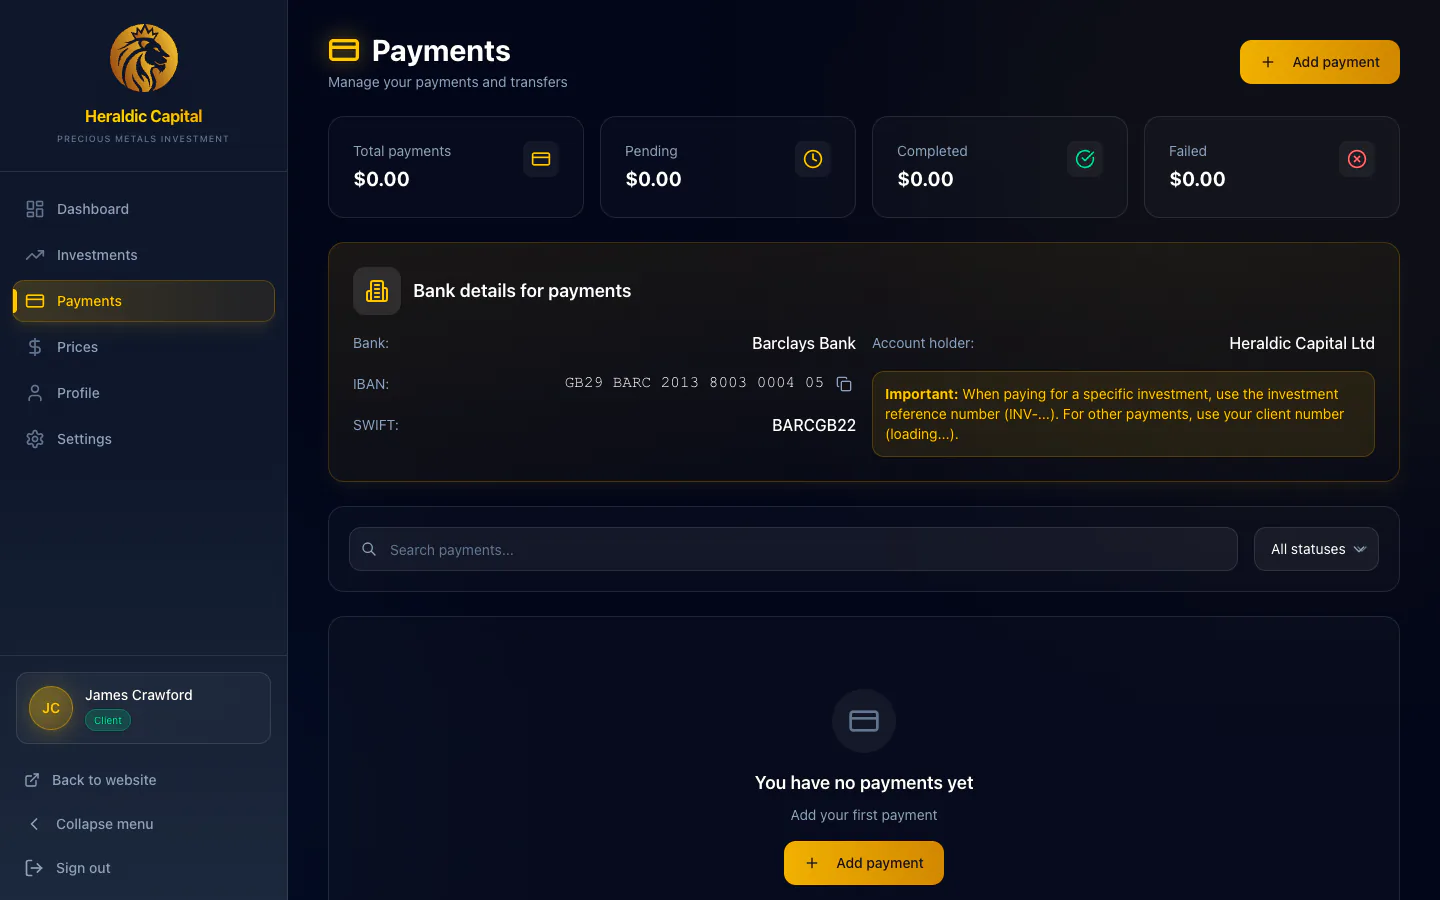This screenshot has width=1440, height=900.
Task: Click the Investments trend icon
Action: 34,255
